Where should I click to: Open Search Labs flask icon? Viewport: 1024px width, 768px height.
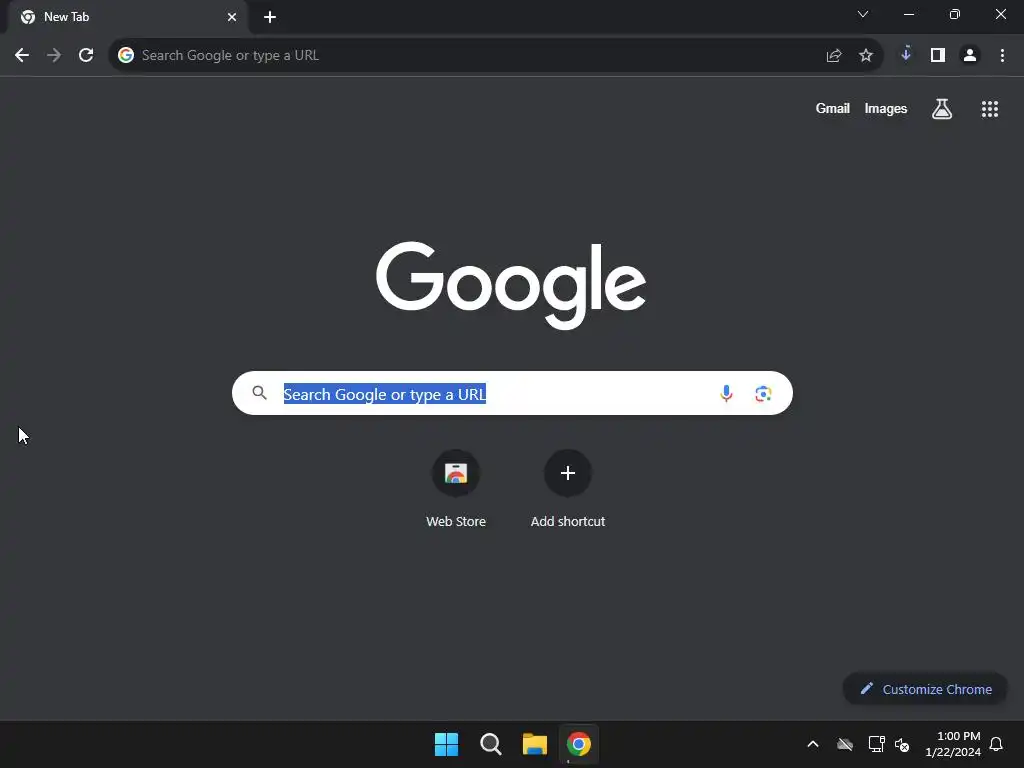tap(942, 108)
